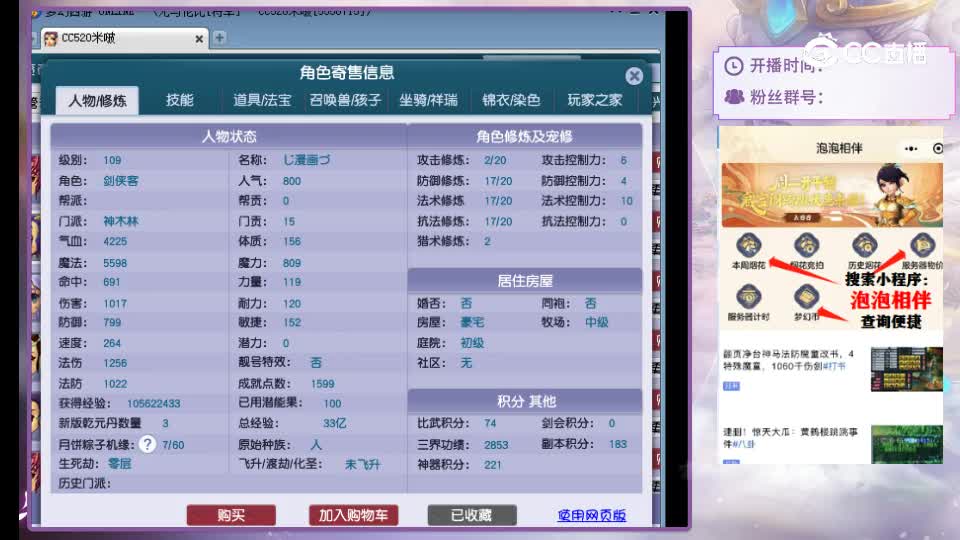Click the 庭院 value 初级
Viewport: 960px width, 540px height.
[472, 343]
